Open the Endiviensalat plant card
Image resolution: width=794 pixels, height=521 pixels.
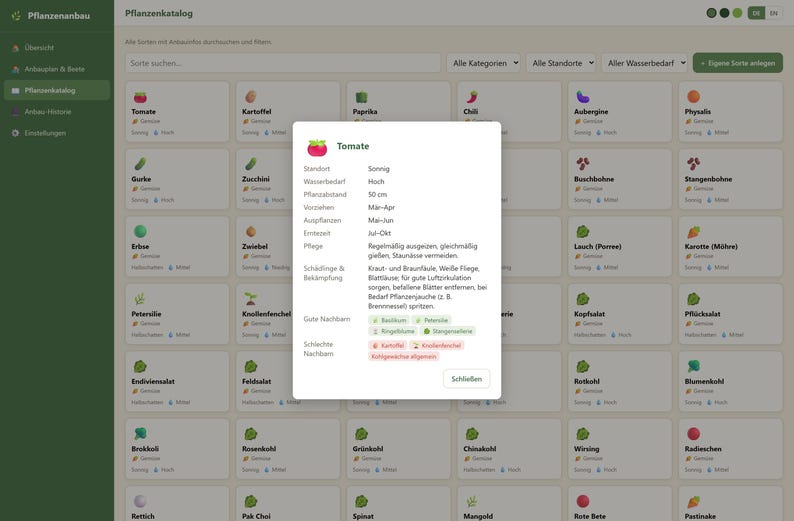click(177, 381)
